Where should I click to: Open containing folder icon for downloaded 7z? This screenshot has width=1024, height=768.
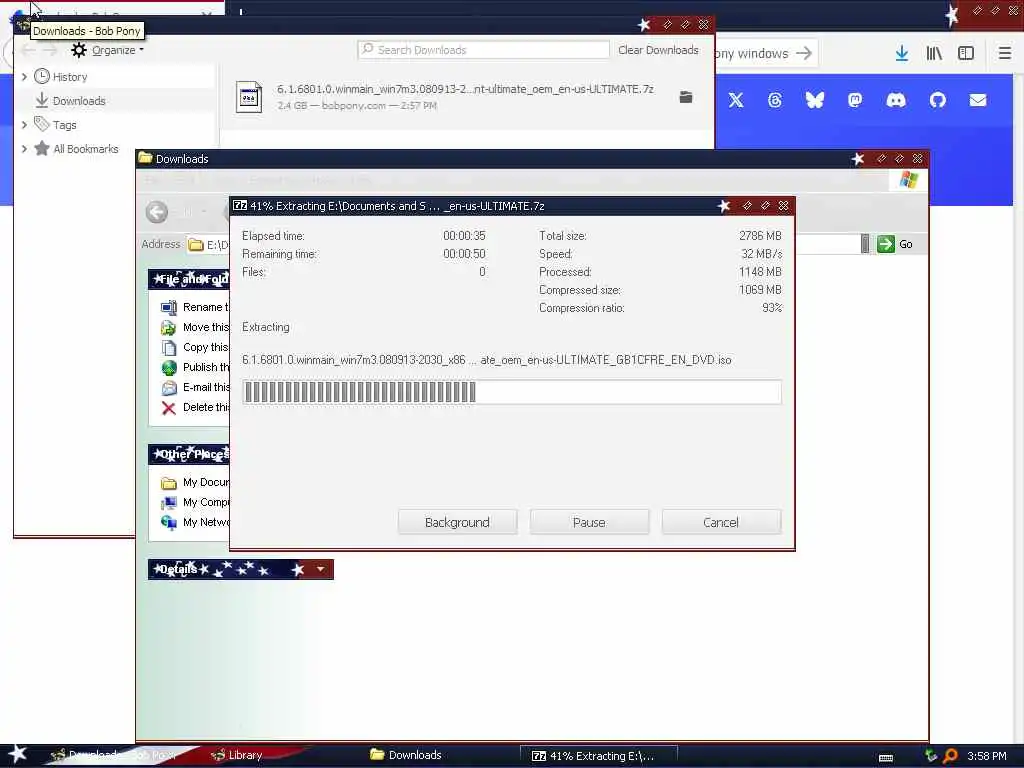point(686,97)
